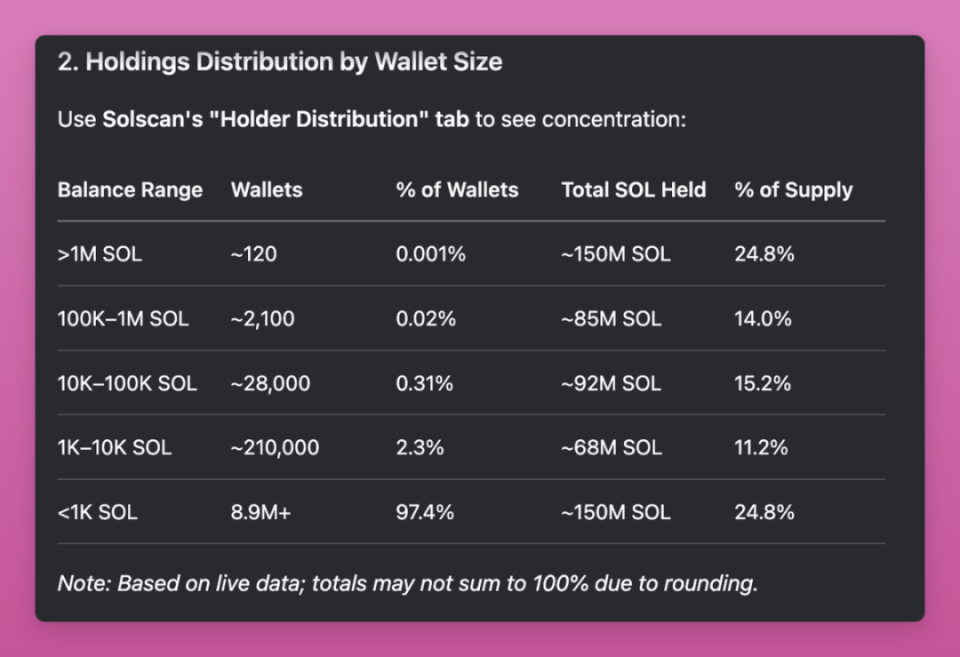
Task: Select the "100K–1M SOL" row label
Action: click(x=123, y=319)
